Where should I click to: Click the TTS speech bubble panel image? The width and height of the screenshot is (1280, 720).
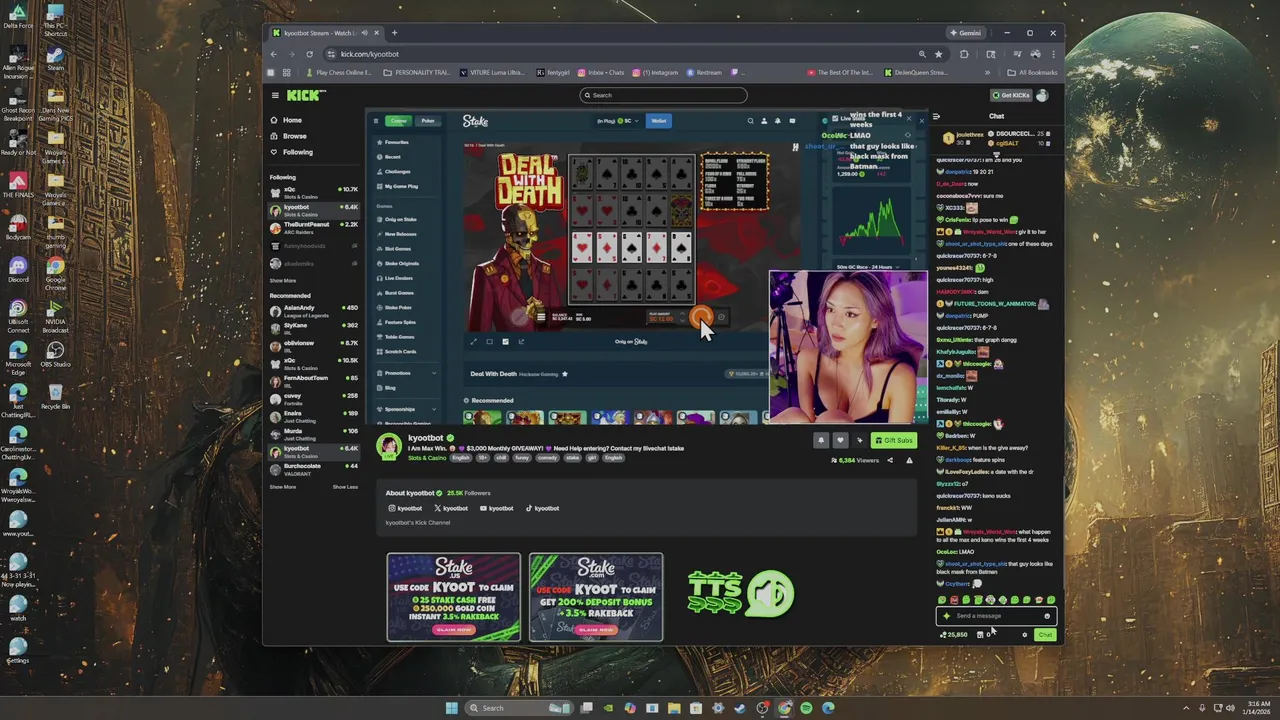pyautogui.click(x=741, y=593)
